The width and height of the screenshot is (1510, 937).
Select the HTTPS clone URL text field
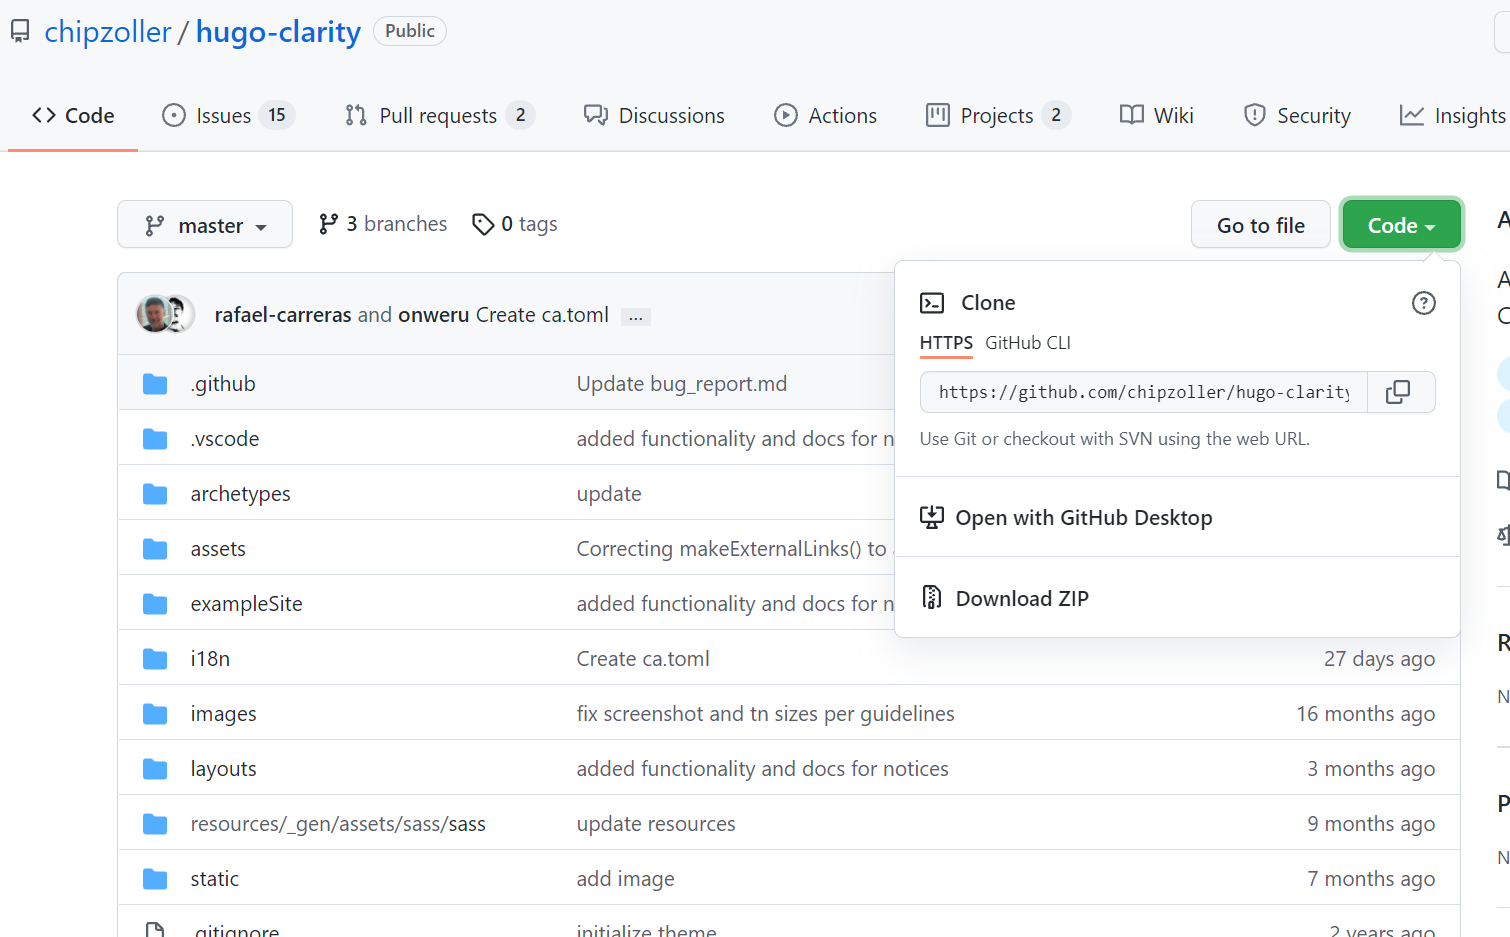[x=1143, y=392]
